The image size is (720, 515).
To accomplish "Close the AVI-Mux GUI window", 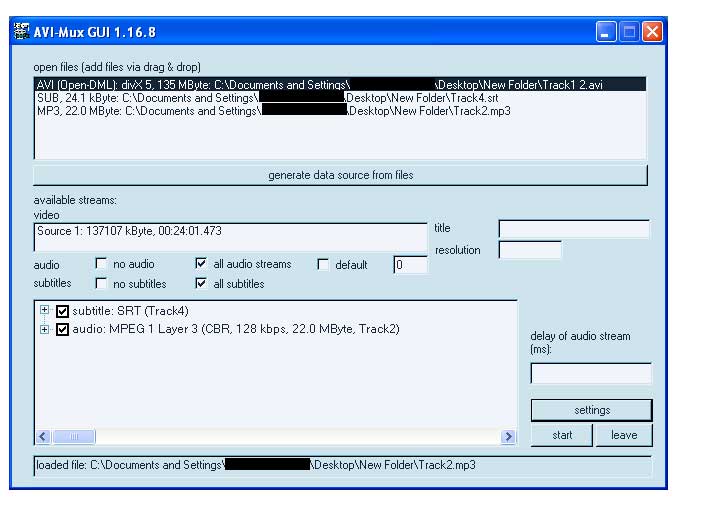I will tap(652, 32).
